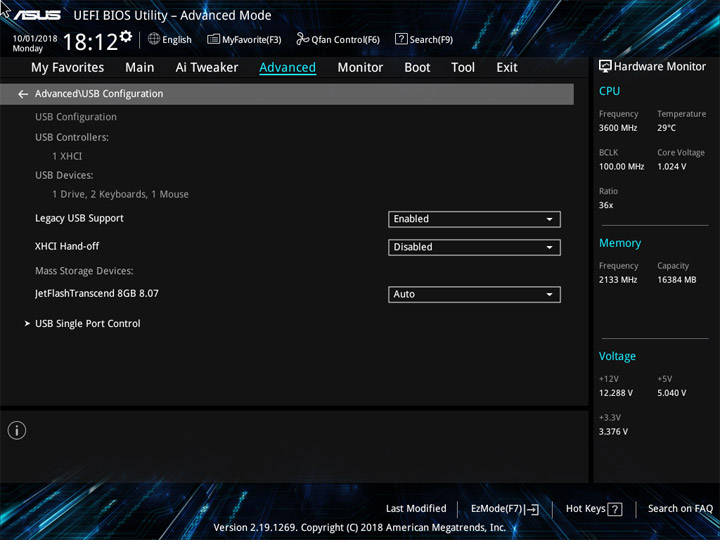Open the Boot tab
This screenshot has width=720, height=540.
(x=417, y=68)
